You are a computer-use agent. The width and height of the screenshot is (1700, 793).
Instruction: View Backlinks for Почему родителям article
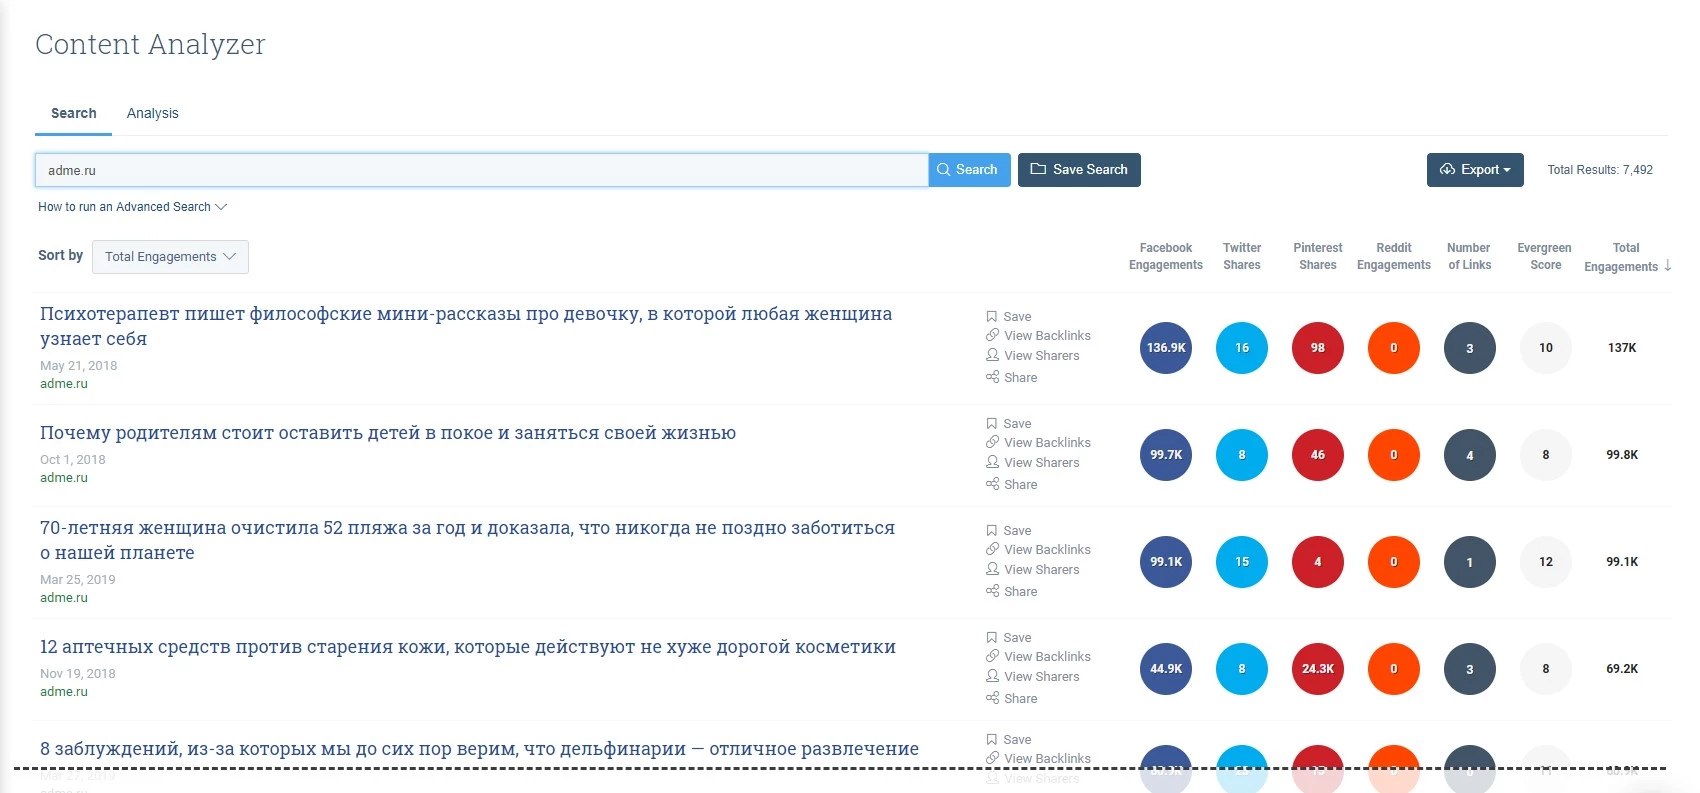point(1038,443)
